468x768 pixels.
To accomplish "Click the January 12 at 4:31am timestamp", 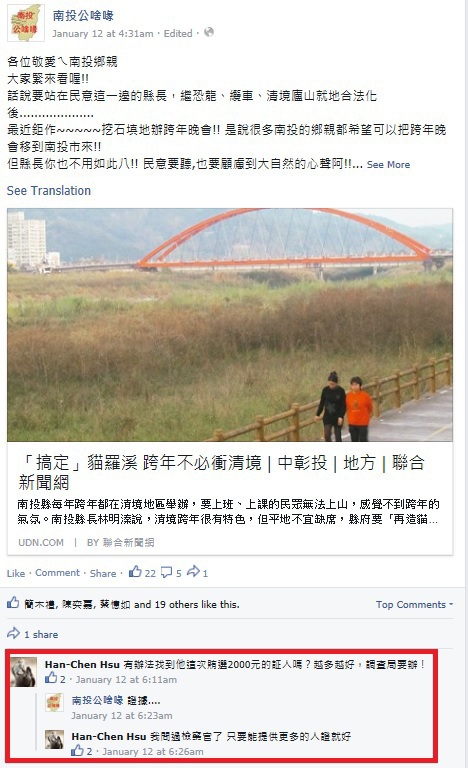I will point(103,33).
